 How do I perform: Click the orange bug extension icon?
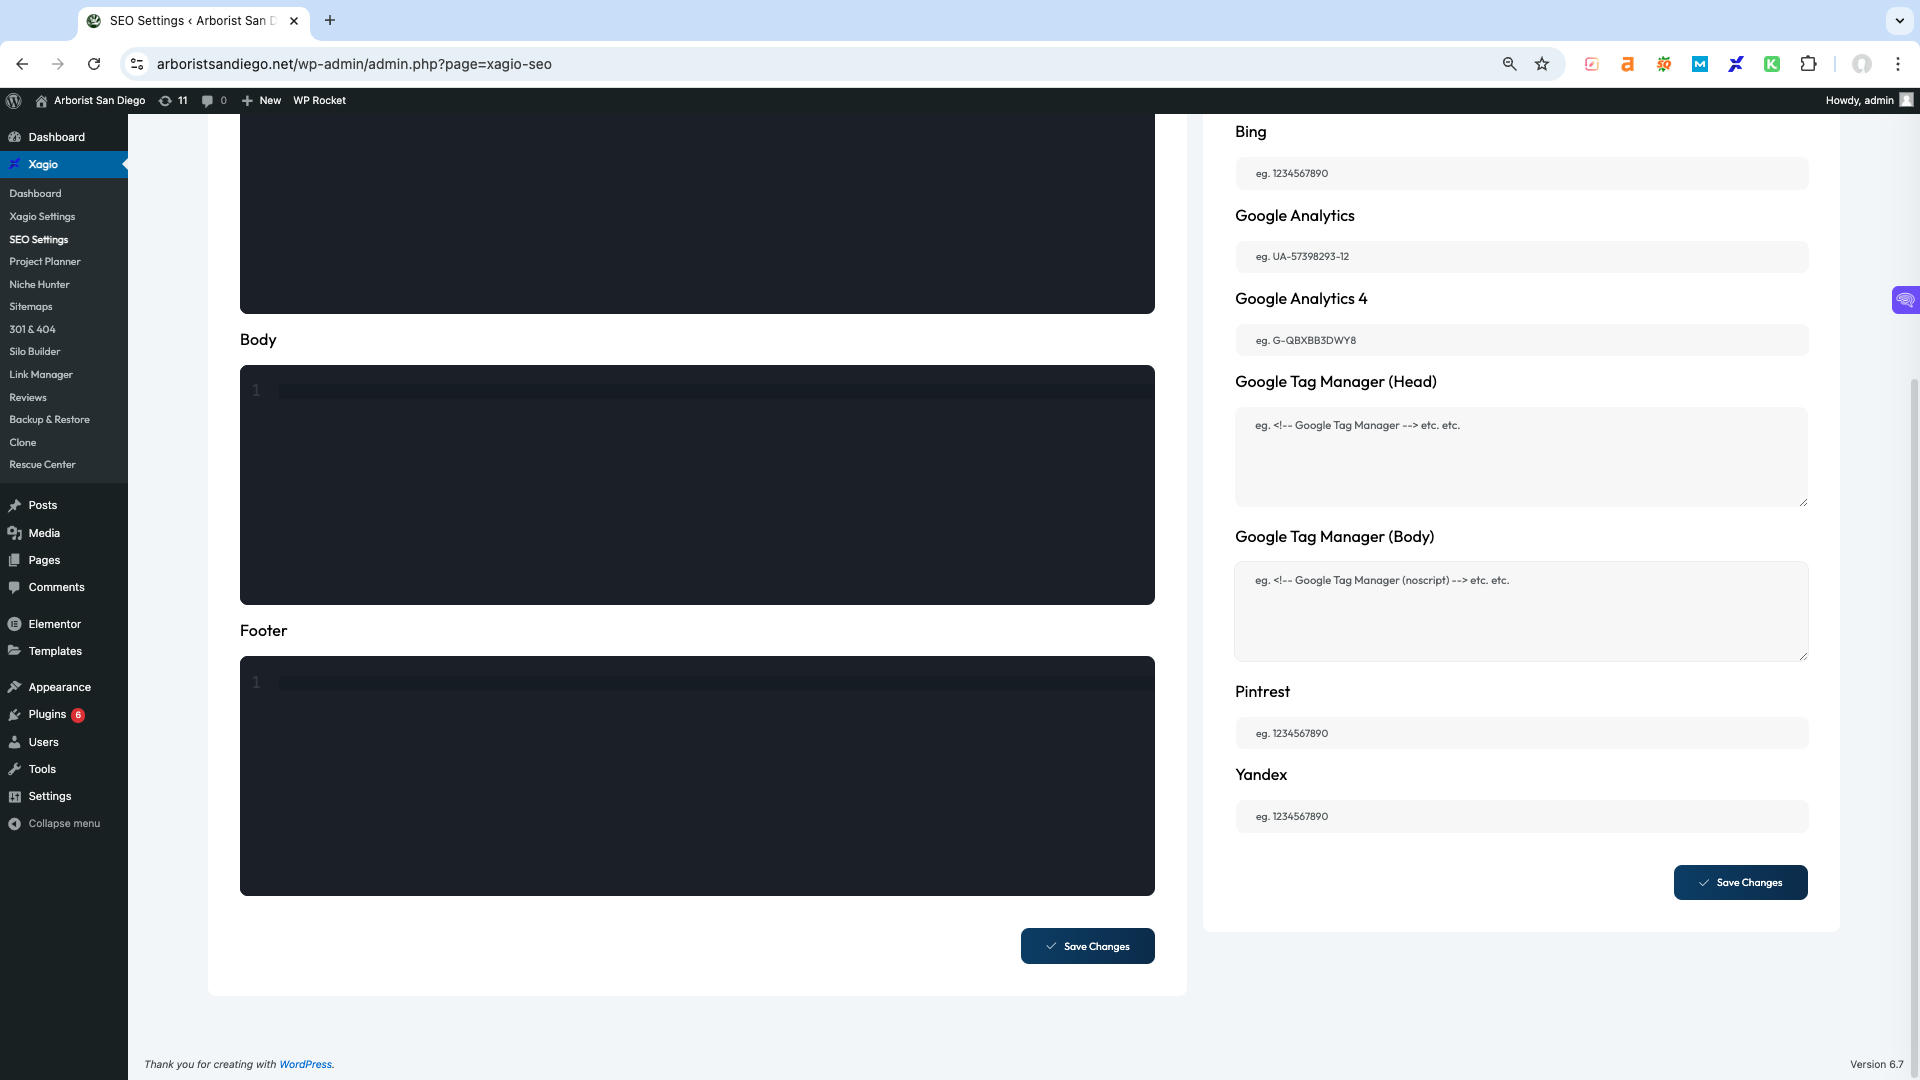(x=1664, y=64)
